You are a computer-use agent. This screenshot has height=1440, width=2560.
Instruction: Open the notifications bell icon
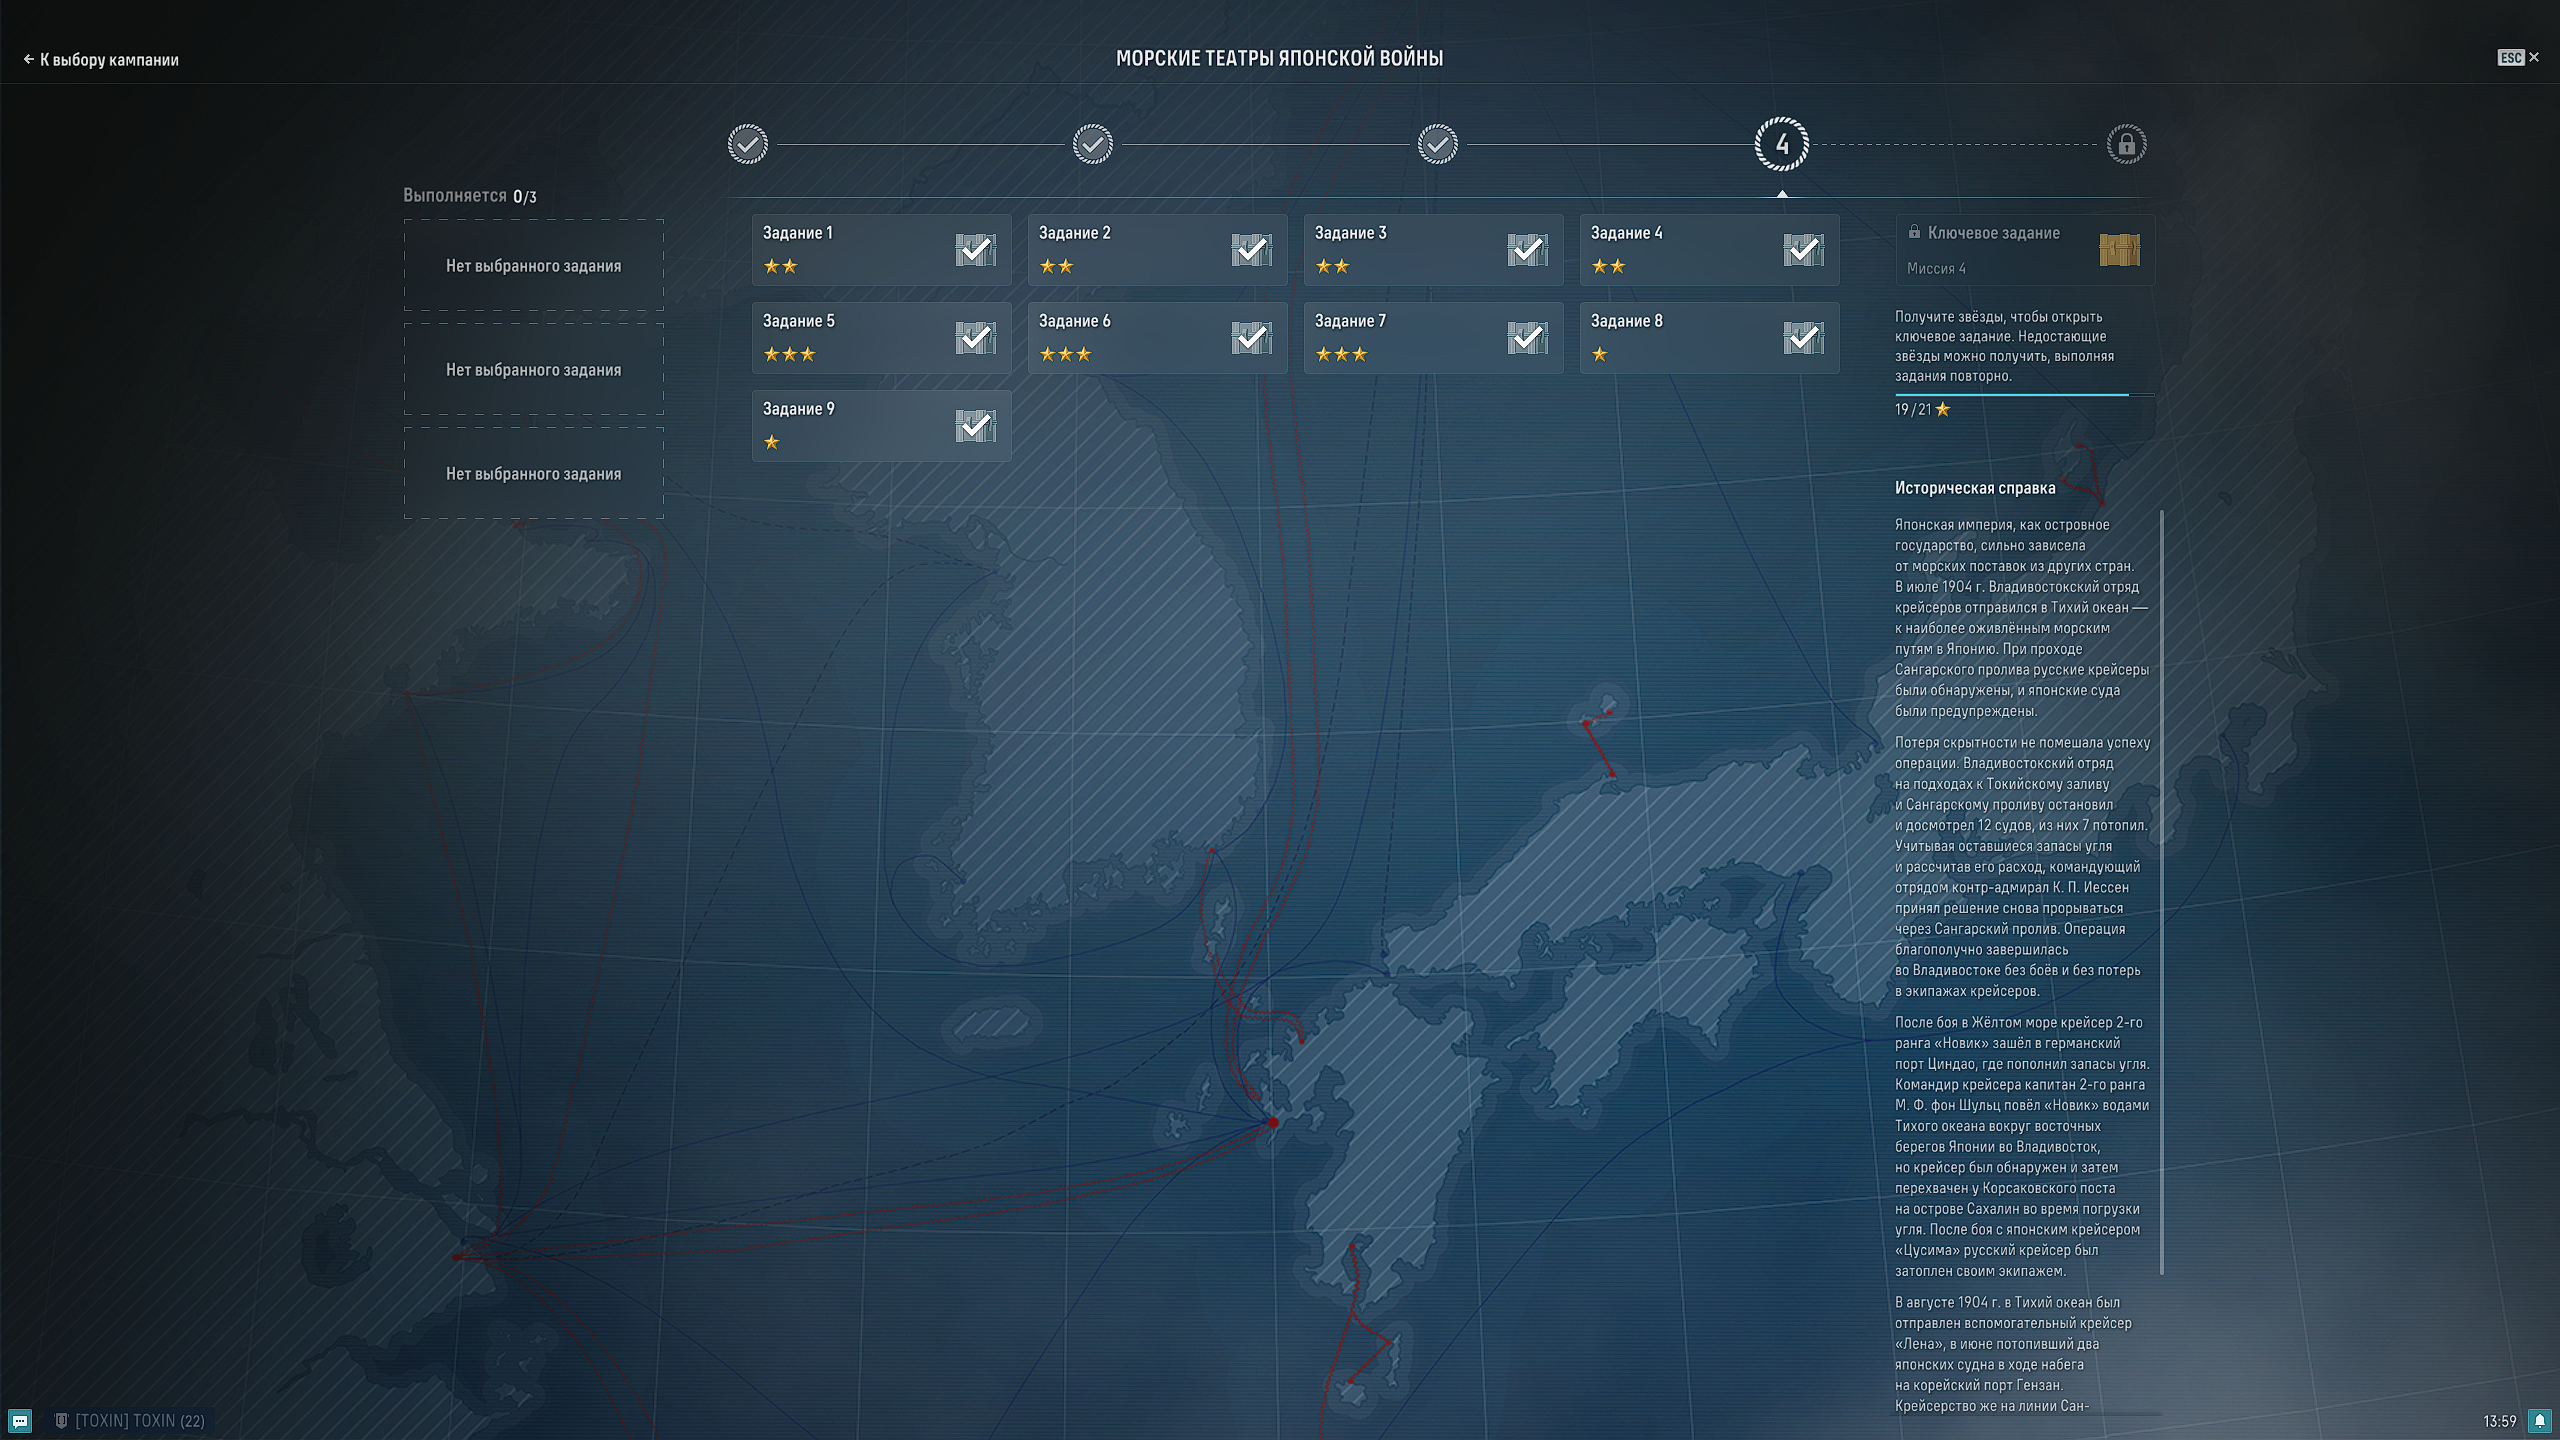[2539, 1421]
